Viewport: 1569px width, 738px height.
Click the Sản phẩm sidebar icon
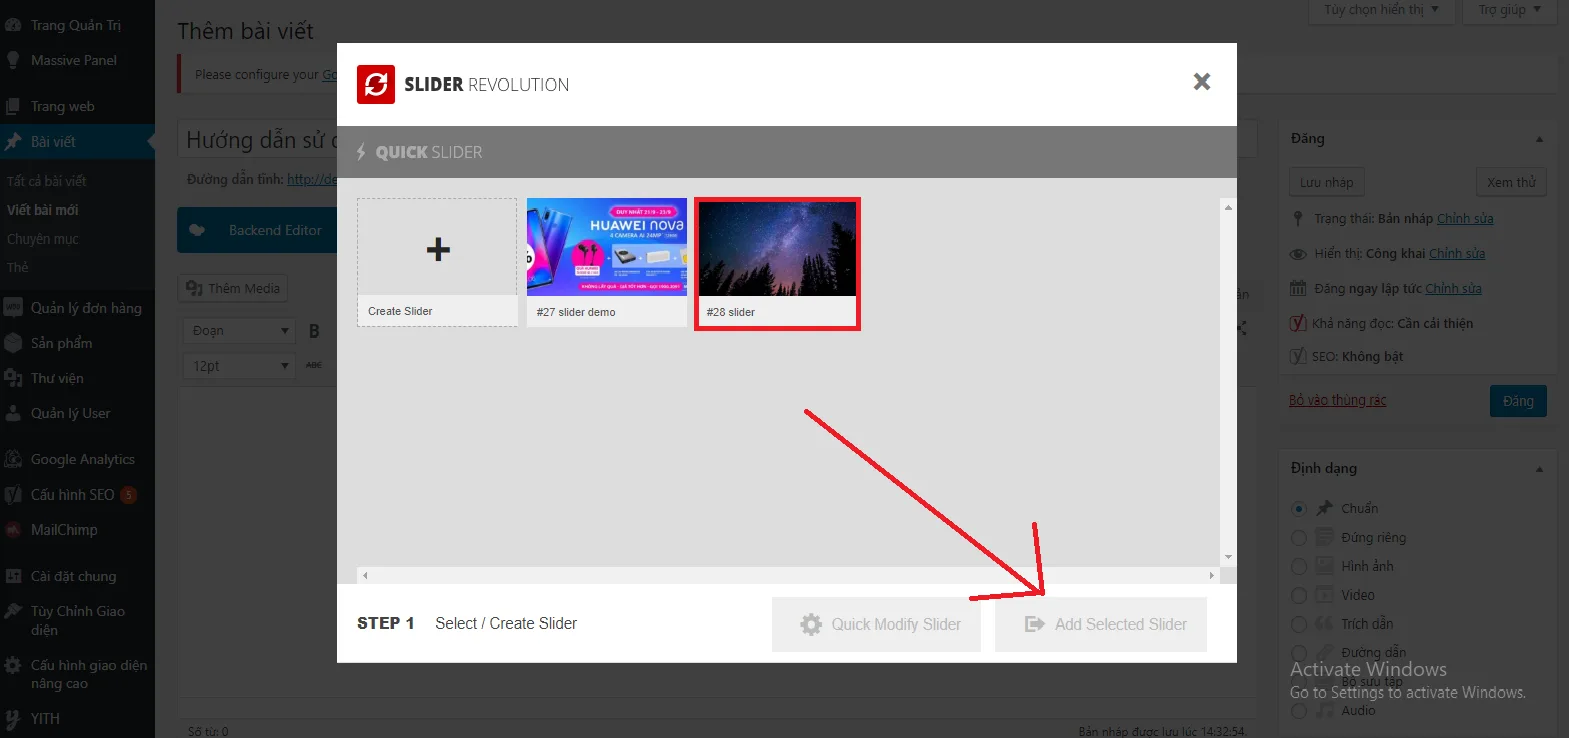(13, 343)
